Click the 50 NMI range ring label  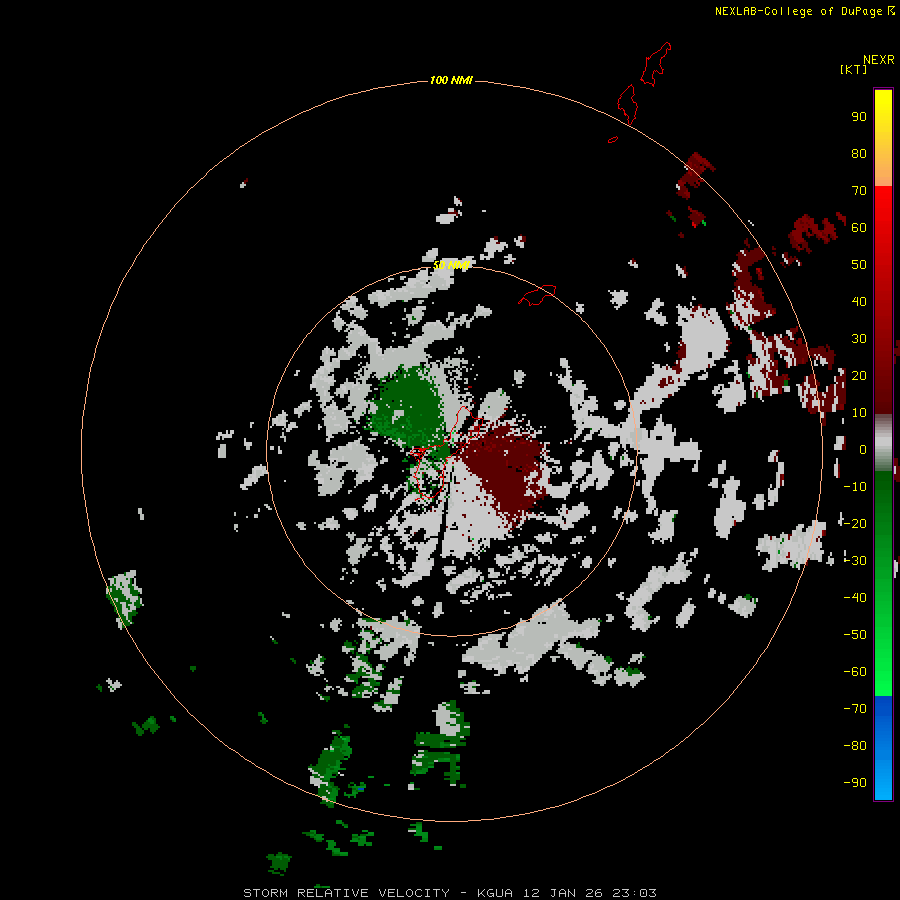pyautogui.click(x=451, y=265)
